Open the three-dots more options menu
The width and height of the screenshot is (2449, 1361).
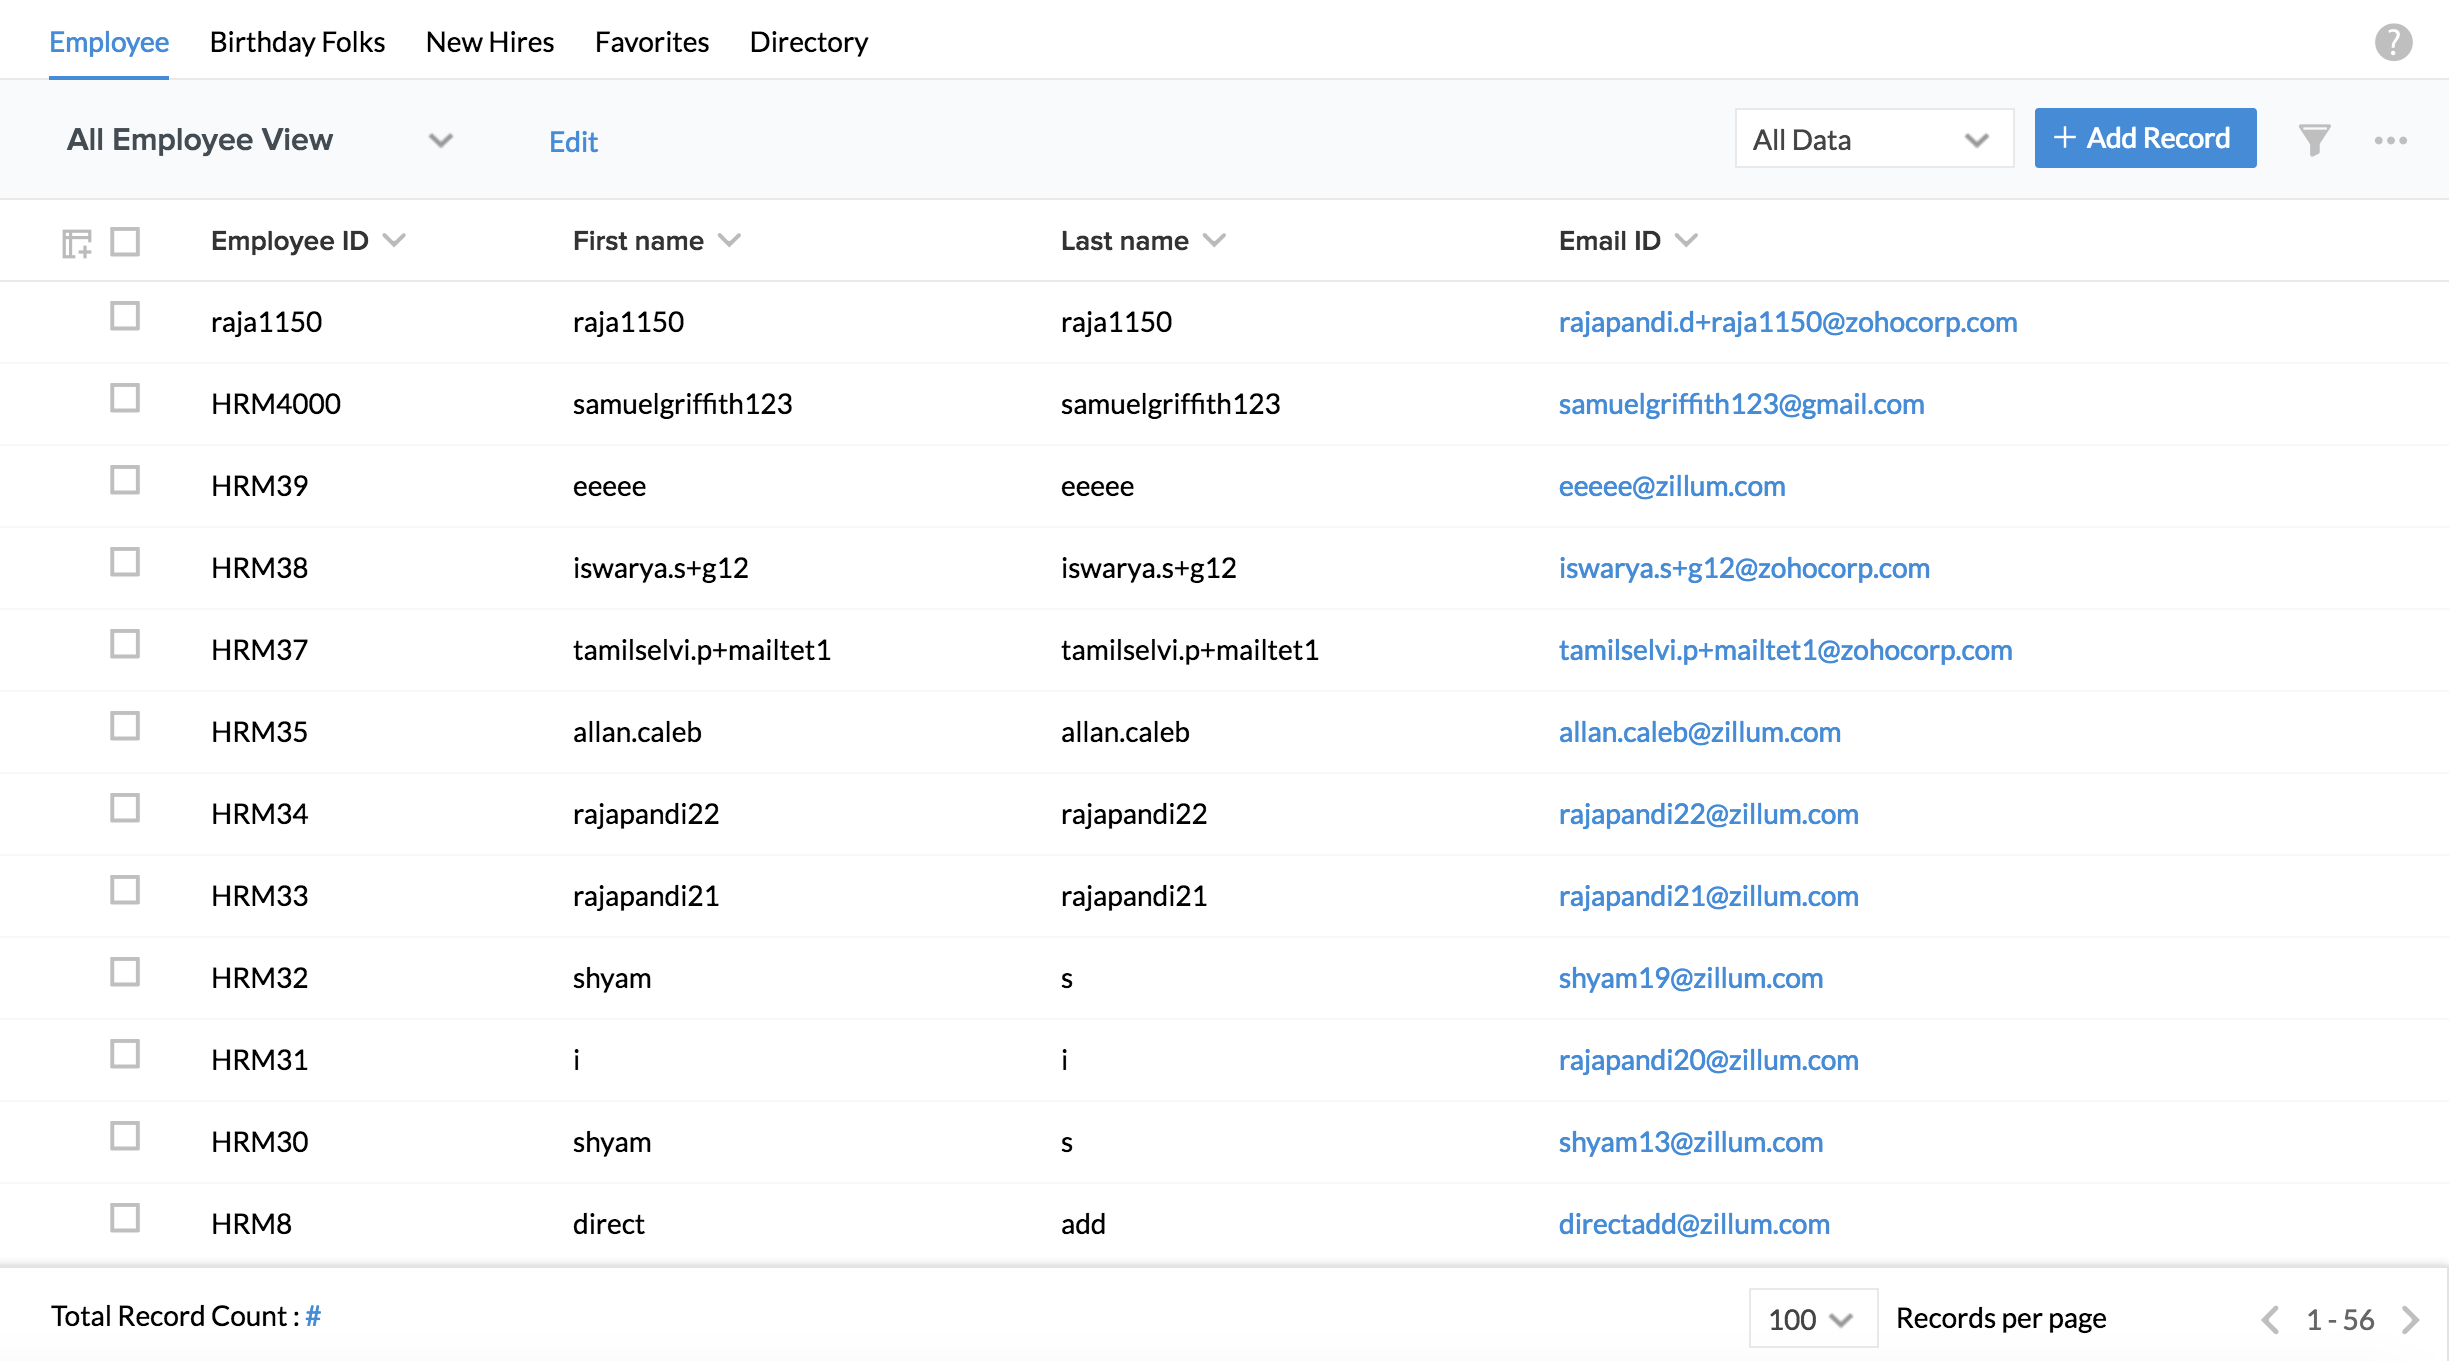click(2390, 140)
